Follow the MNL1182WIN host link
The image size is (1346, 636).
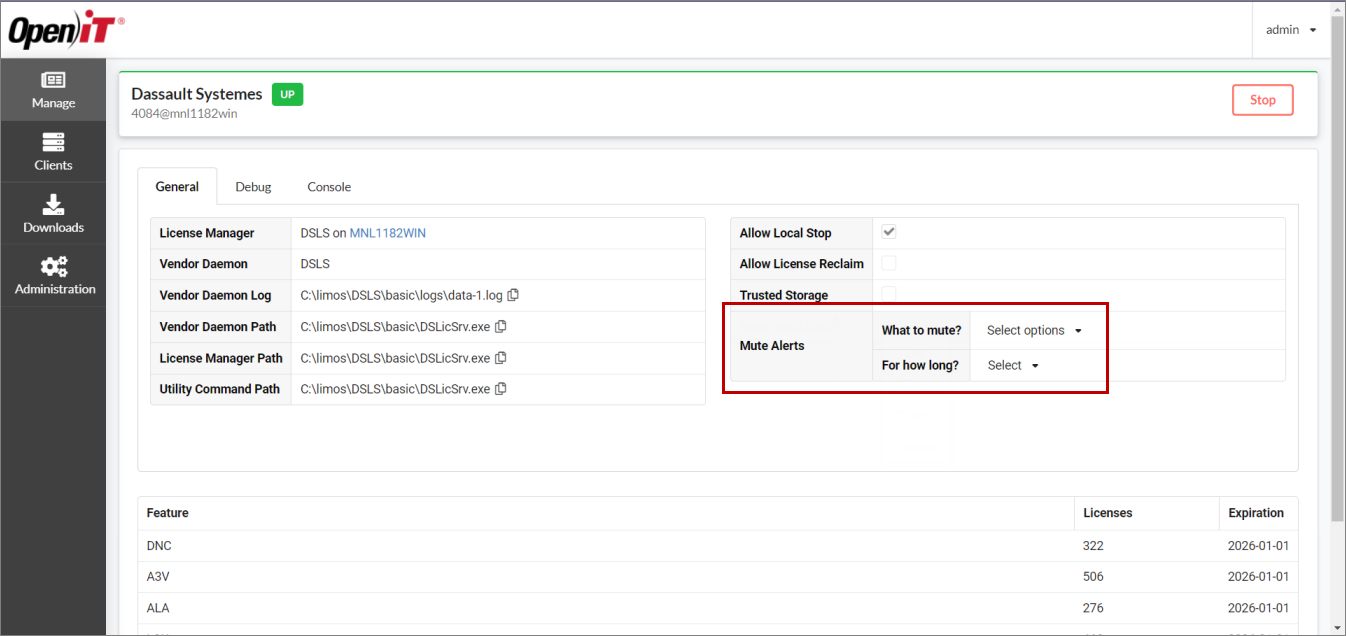[x=387, y=233]
